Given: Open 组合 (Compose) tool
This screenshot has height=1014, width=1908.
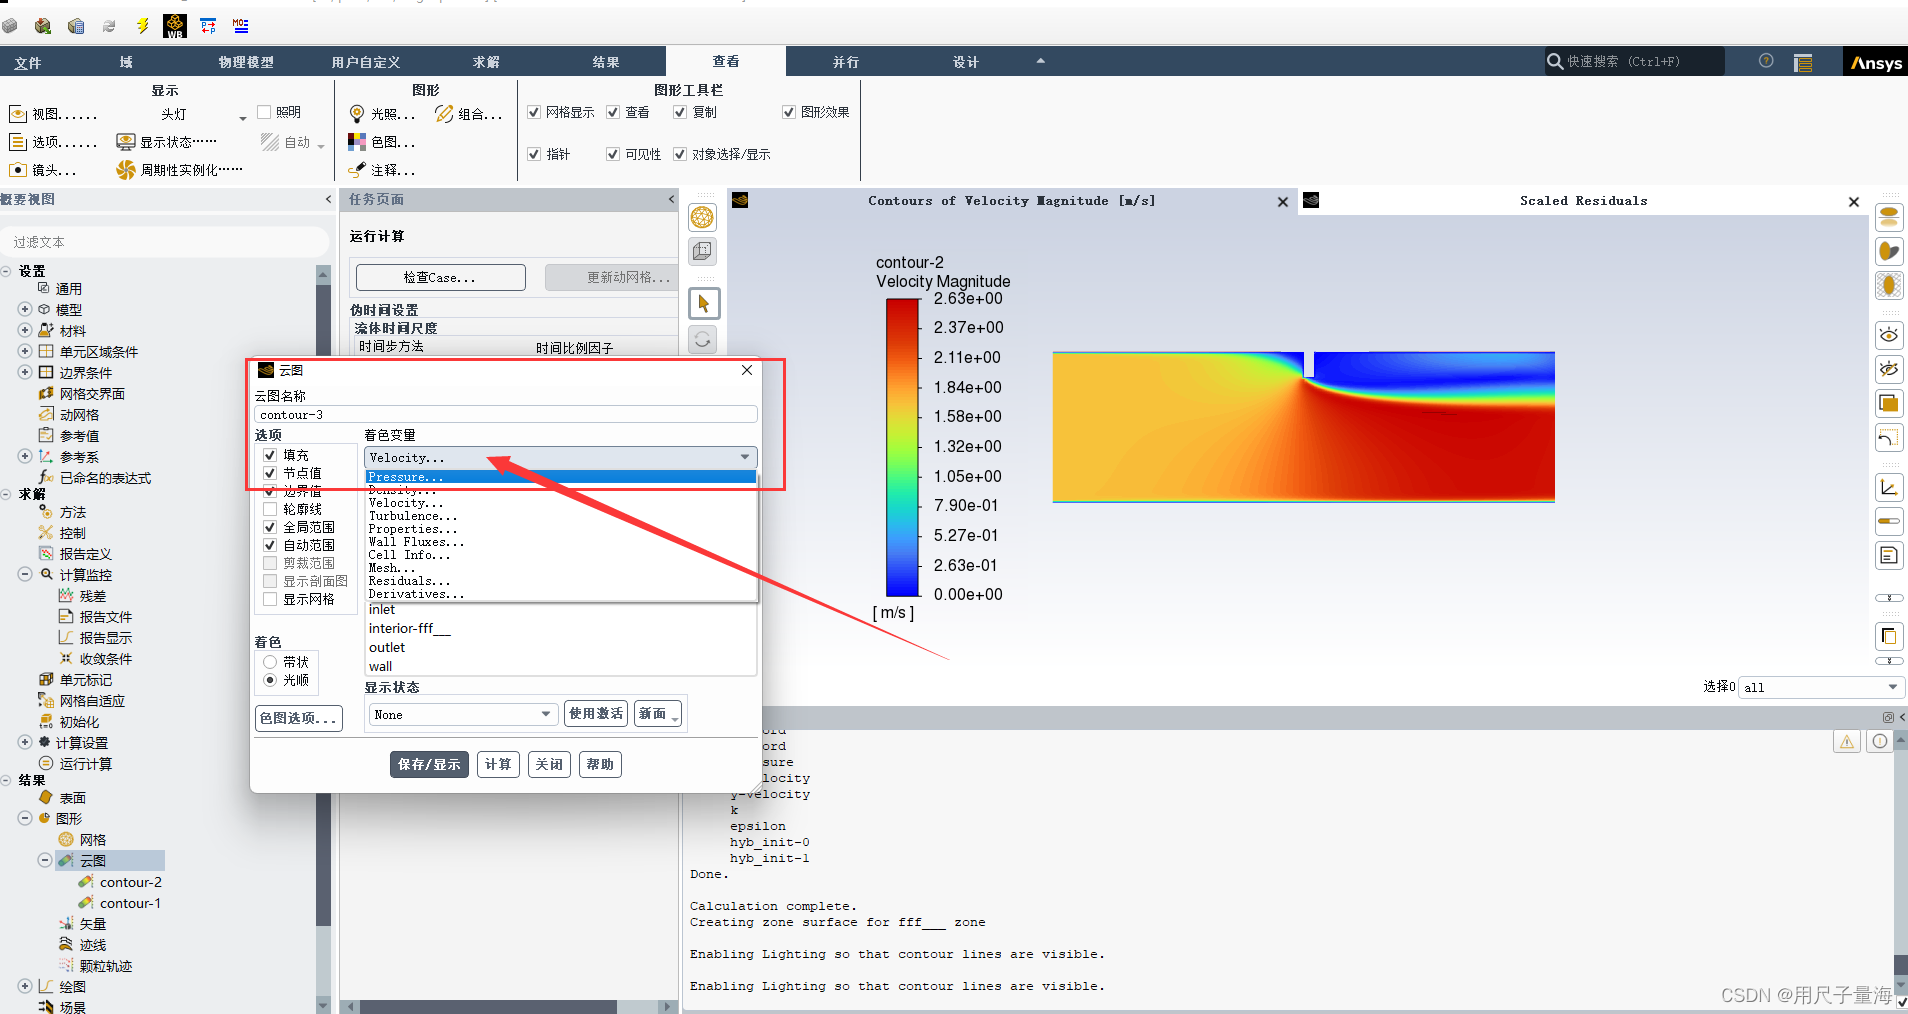Looking at the screenshot, I should click(468, 114).
